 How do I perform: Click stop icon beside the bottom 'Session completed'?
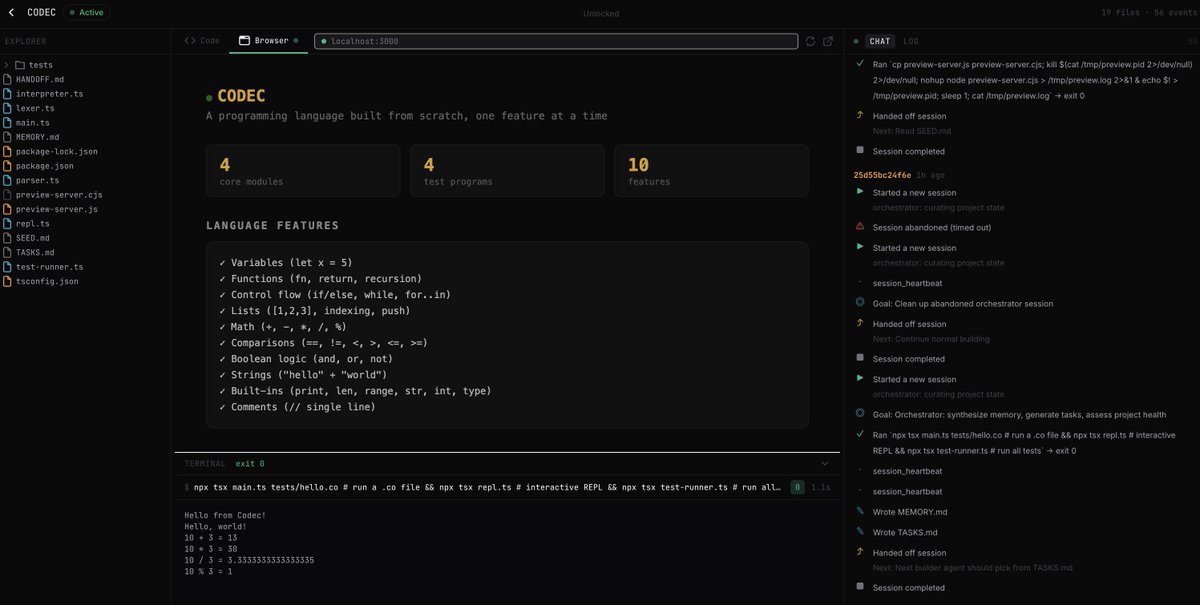tap(860, 587)
